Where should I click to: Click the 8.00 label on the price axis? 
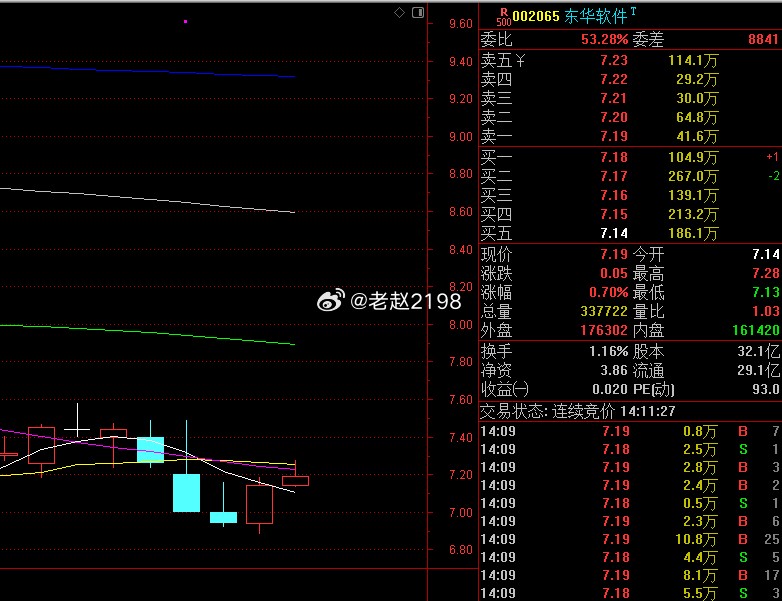(460, 325)
